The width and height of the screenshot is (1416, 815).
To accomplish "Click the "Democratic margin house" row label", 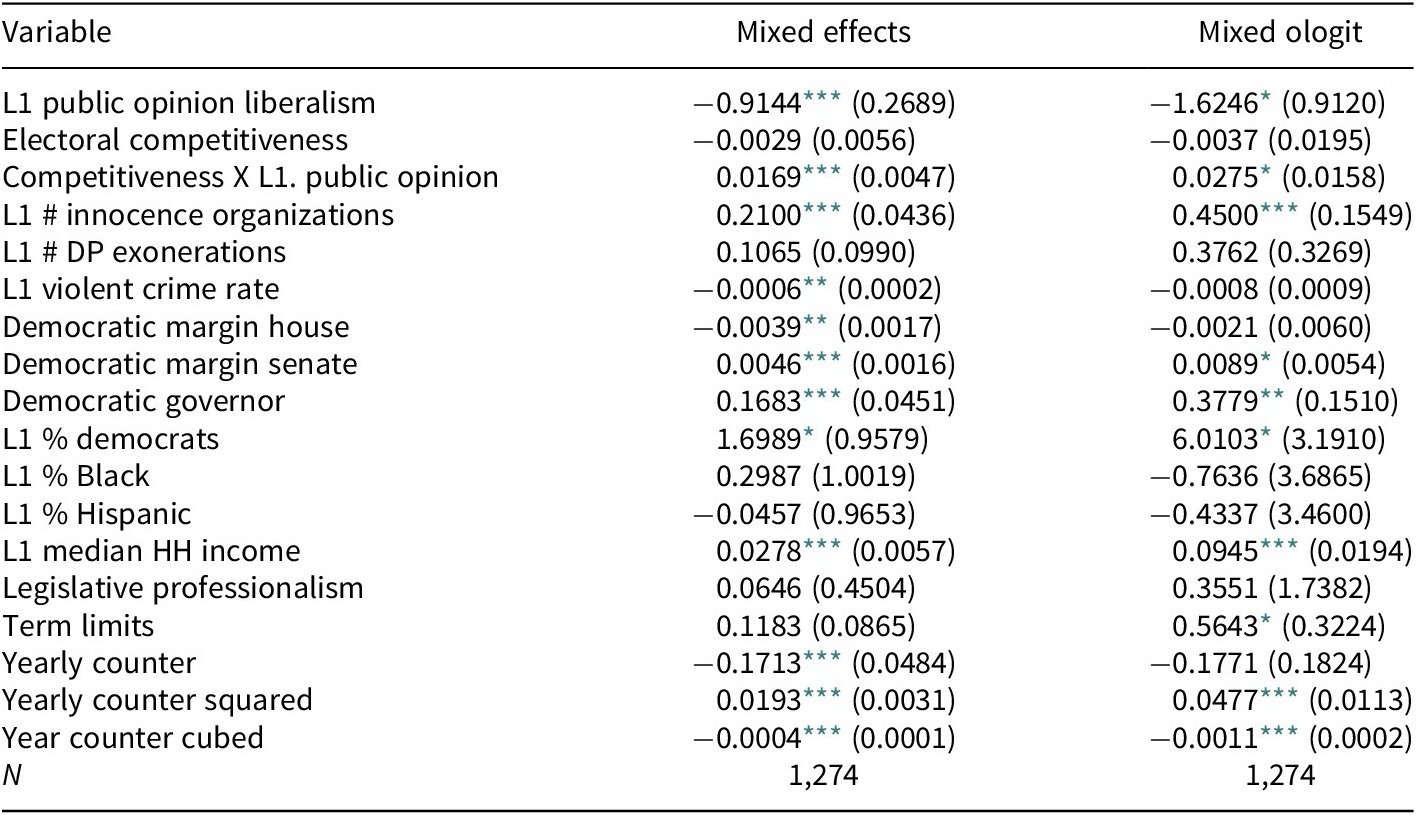I will pos(176,327).
